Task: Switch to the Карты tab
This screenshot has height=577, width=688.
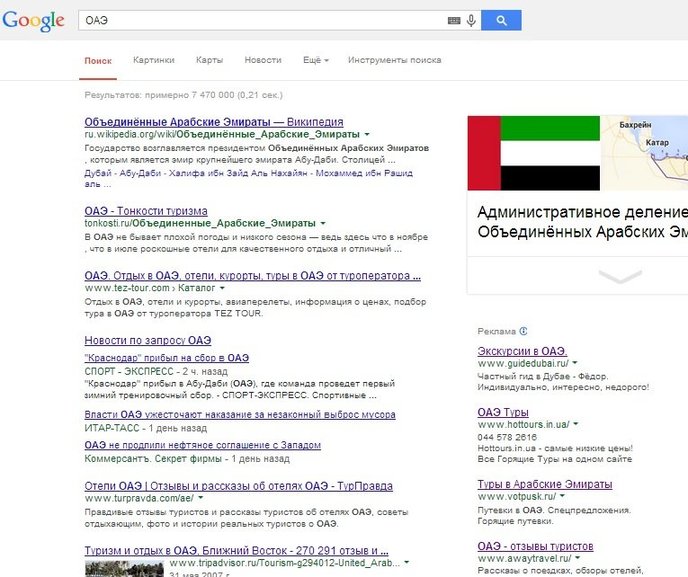Action: click(209, 60)
